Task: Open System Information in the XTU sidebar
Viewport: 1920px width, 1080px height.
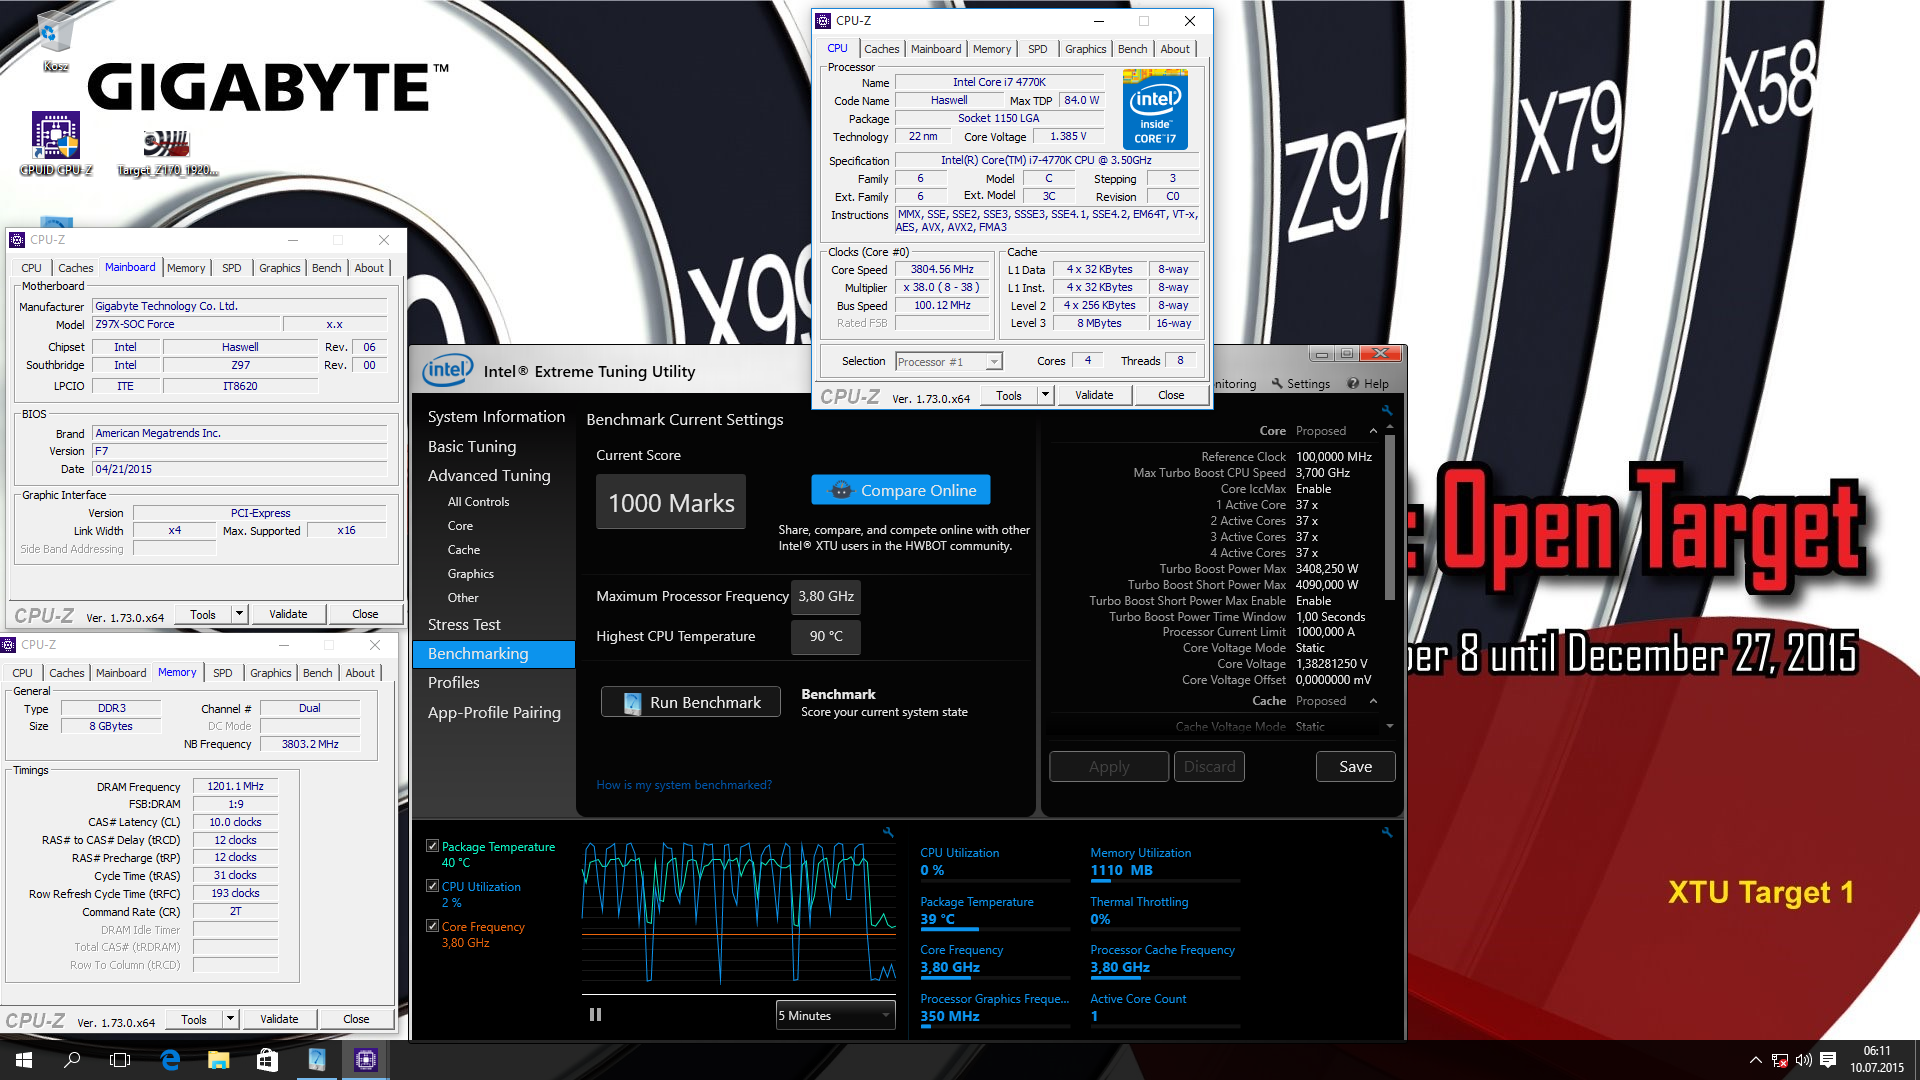Action: tap(496, 416)
